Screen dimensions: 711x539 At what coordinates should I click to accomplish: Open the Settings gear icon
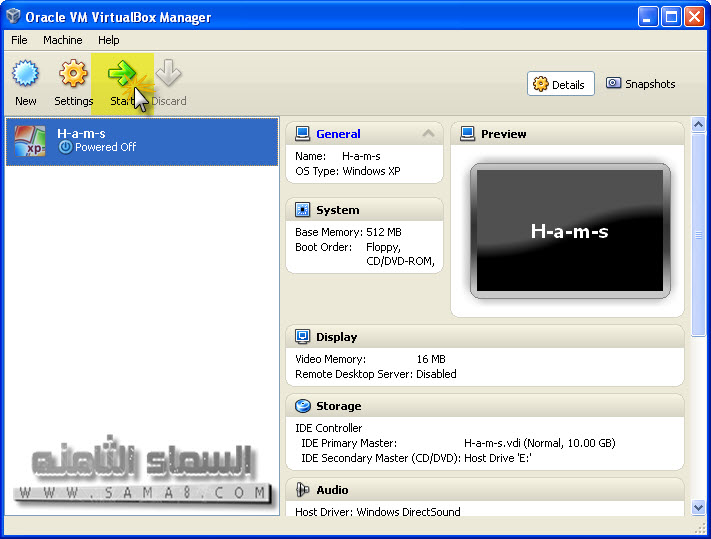73,75
